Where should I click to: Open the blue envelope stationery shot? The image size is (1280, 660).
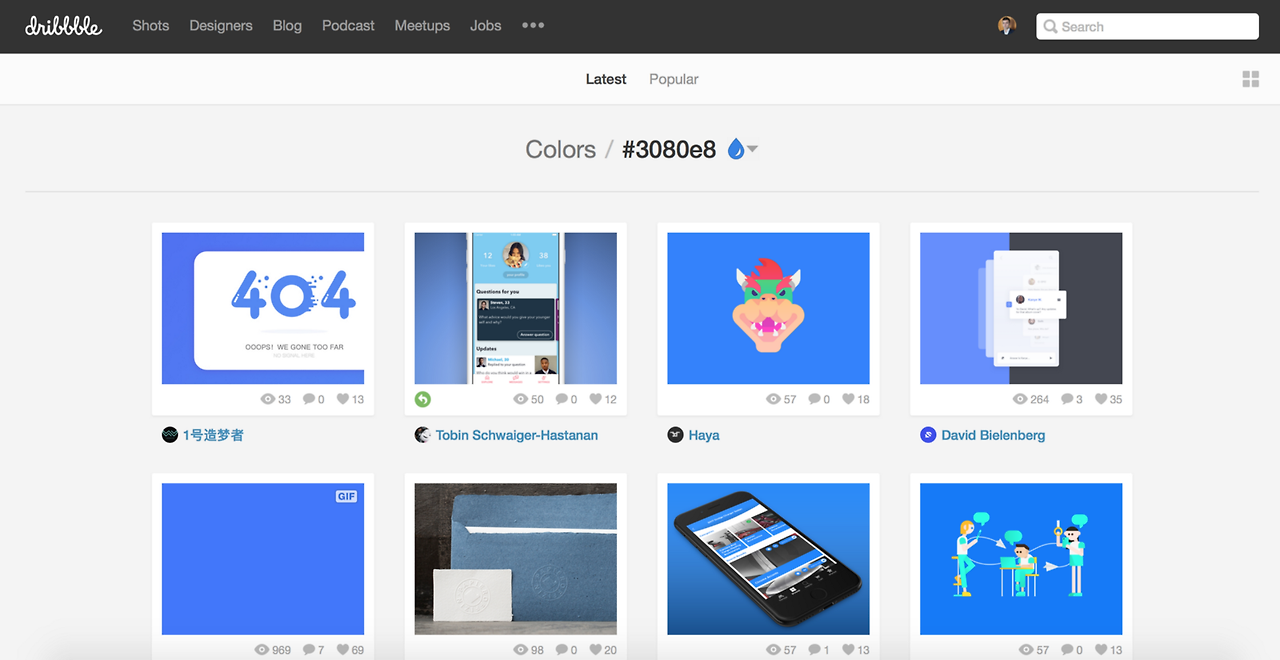click(516, 559)
